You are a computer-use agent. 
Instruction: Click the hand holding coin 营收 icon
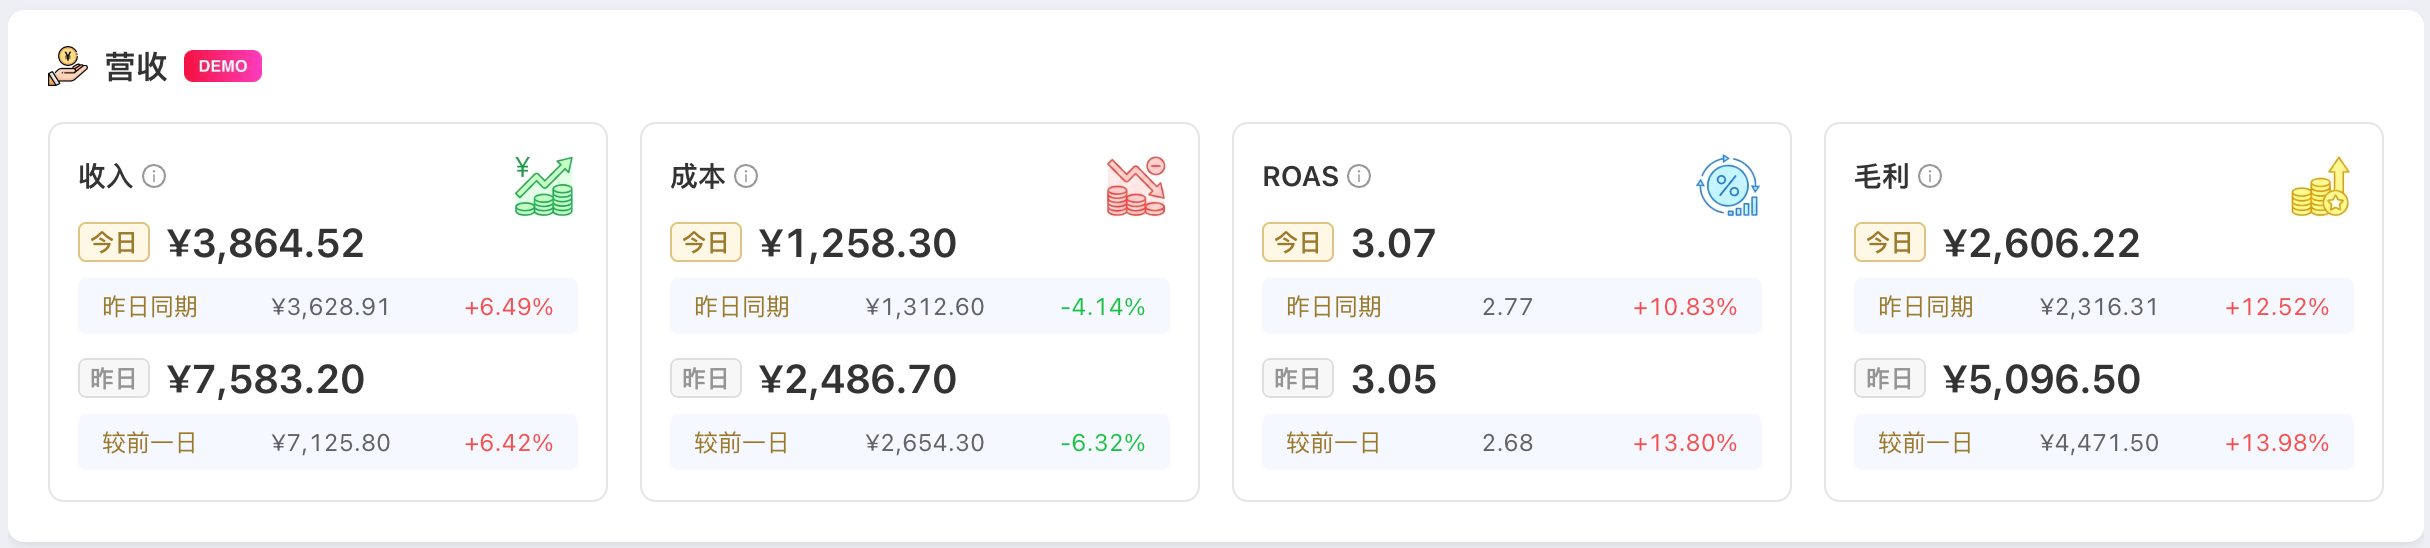click(68, 66)
